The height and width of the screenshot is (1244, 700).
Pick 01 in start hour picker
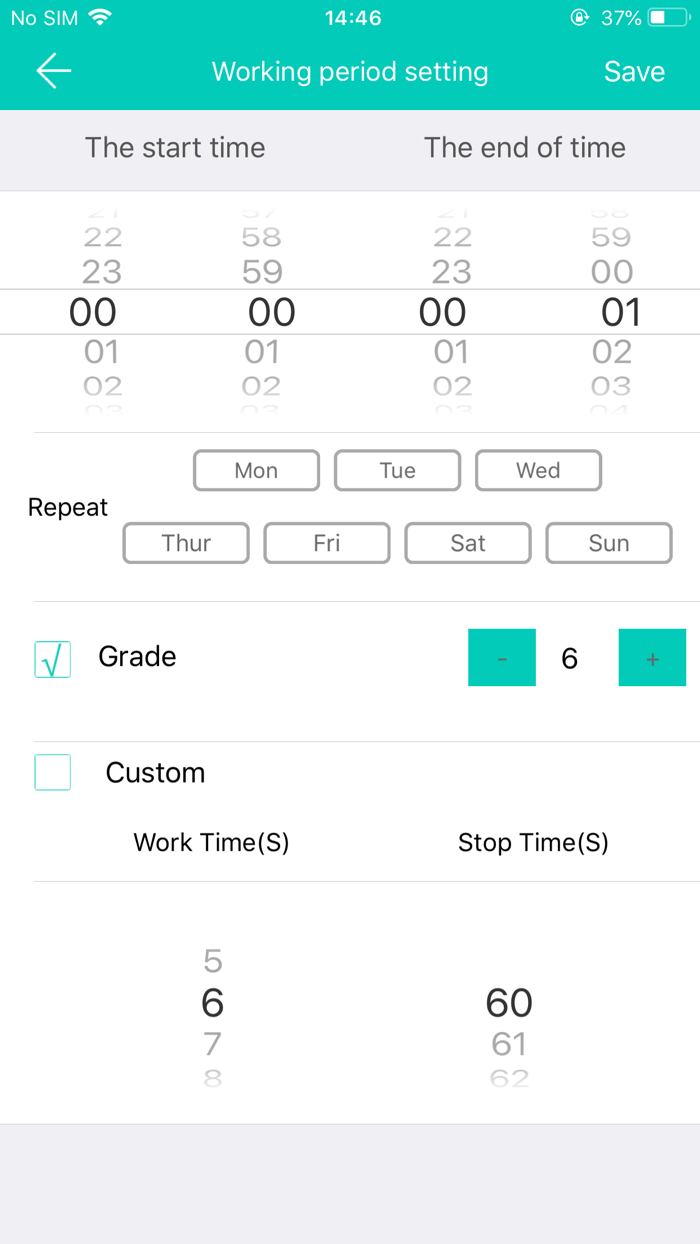point(101,352)
